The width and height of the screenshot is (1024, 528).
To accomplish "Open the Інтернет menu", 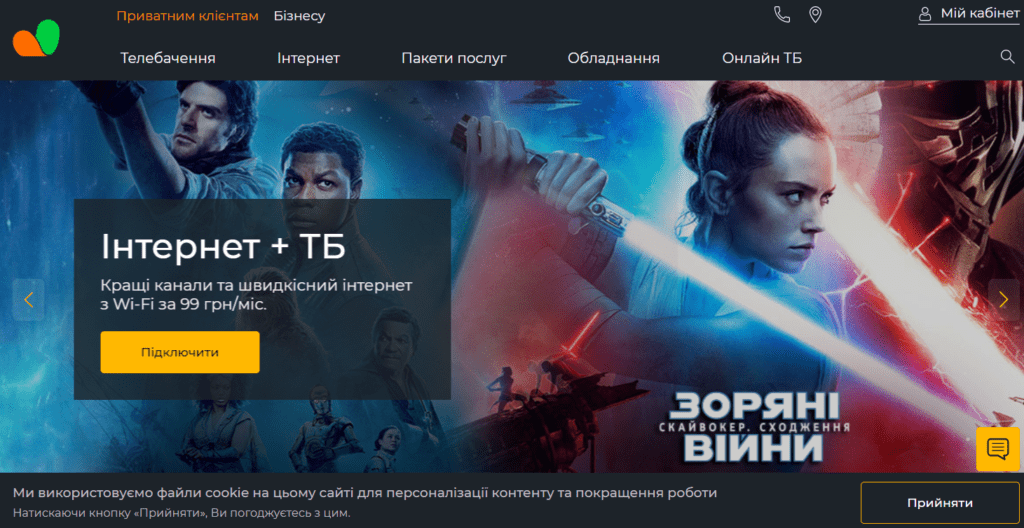I will pyautogui.click(x=308, y=58).
